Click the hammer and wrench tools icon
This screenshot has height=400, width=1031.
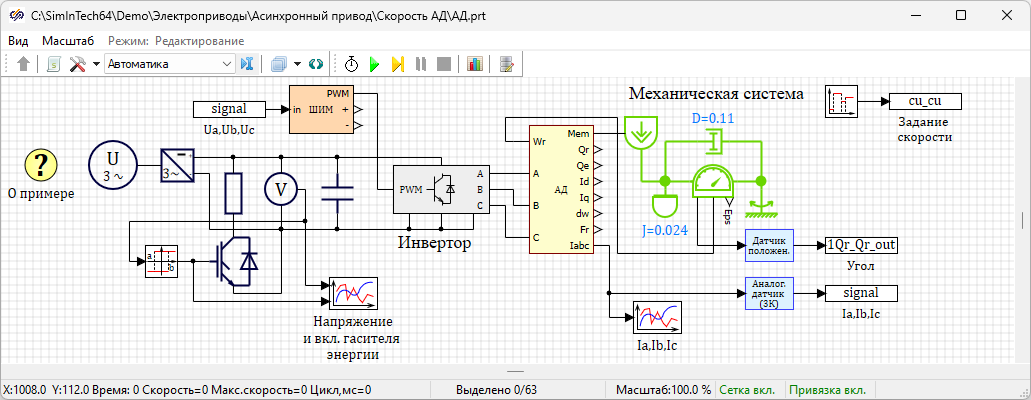point(78,64)
